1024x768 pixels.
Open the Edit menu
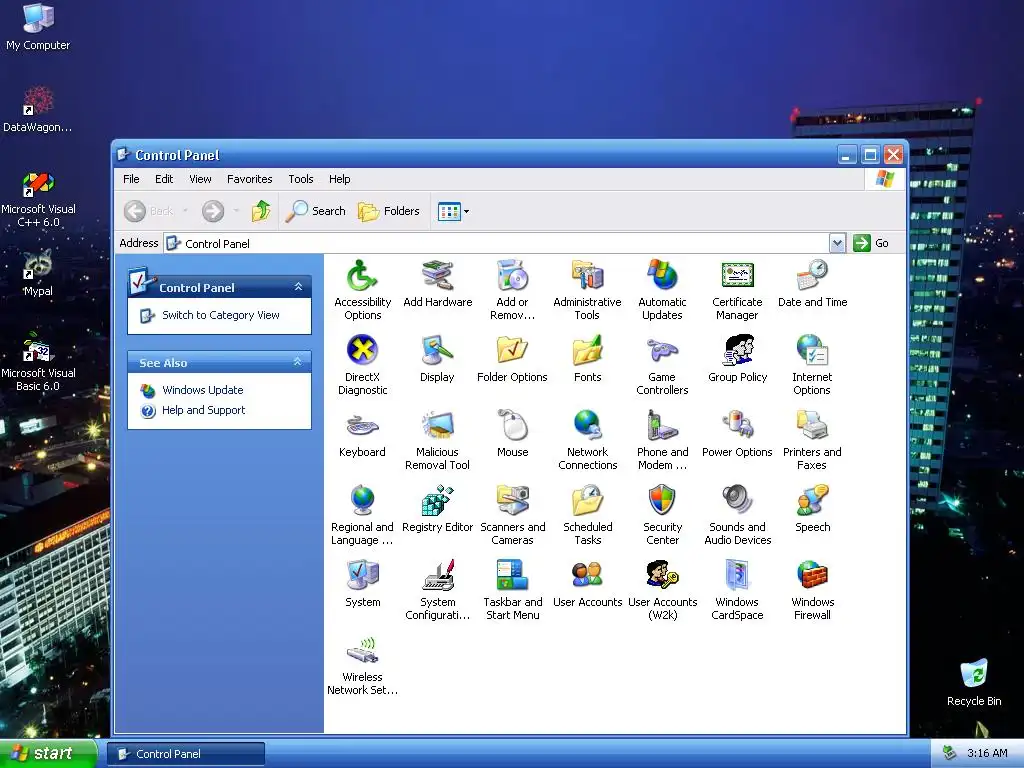164,179
